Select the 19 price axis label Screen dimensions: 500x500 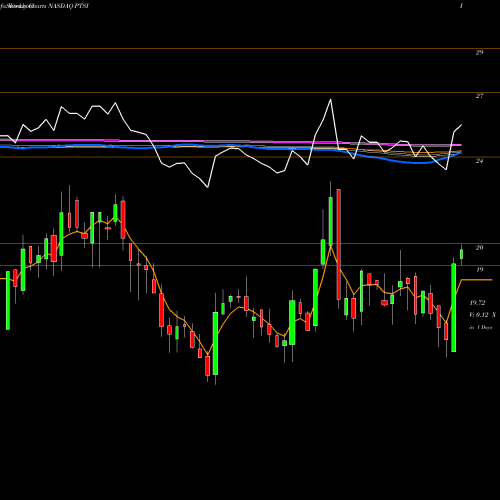coord(479,270)
